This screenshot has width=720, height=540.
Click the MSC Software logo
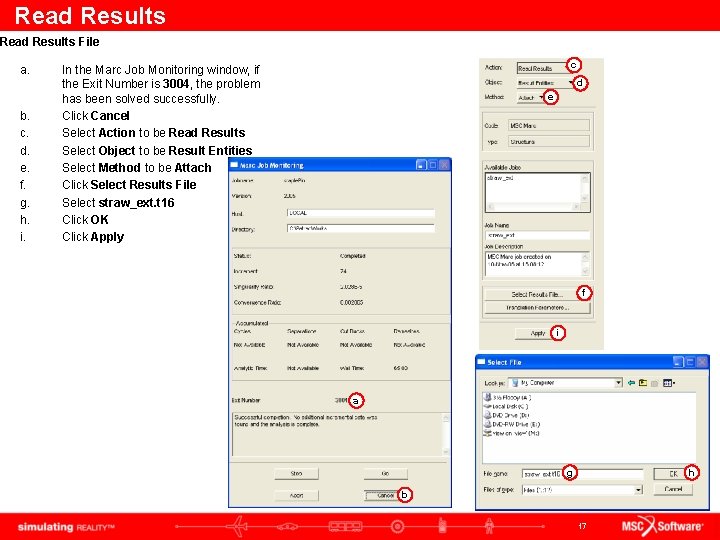[x=662, y=526]
